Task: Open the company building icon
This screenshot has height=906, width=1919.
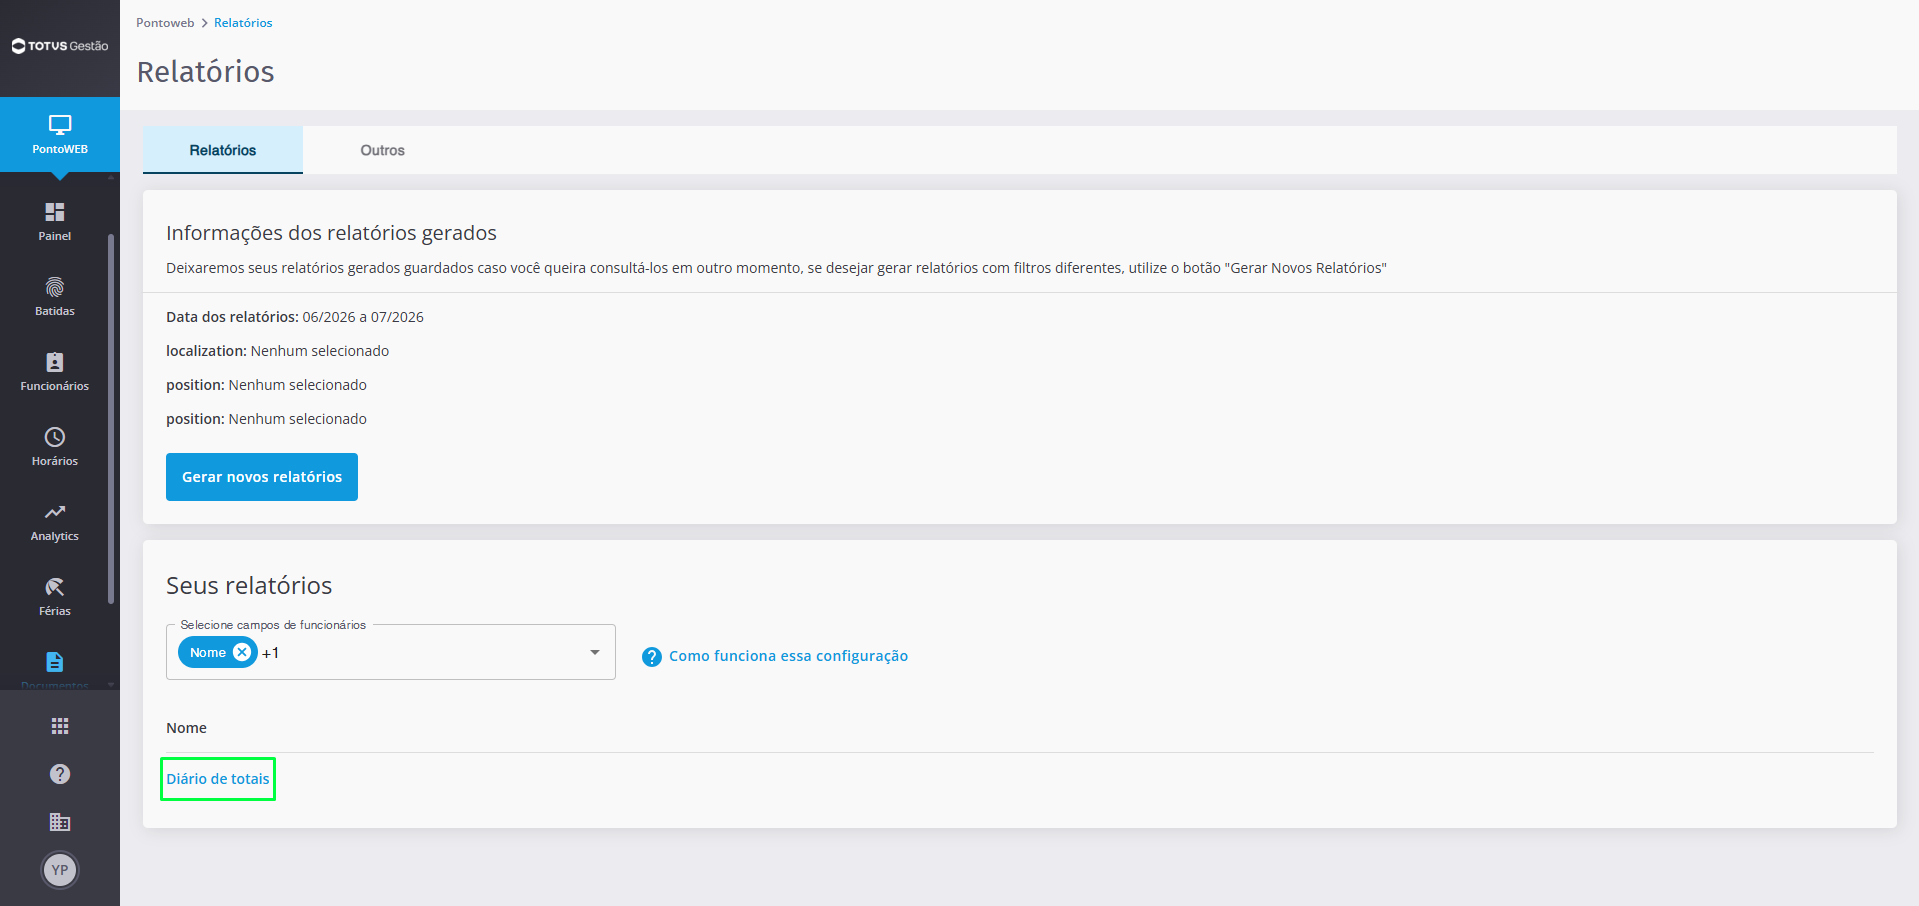Action: coord(60,822)
